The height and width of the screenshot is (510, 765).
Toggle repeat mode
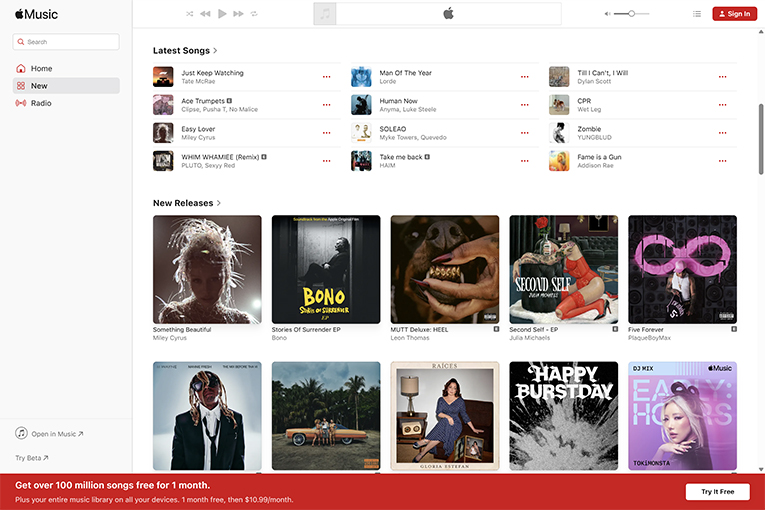click(254, 14)
